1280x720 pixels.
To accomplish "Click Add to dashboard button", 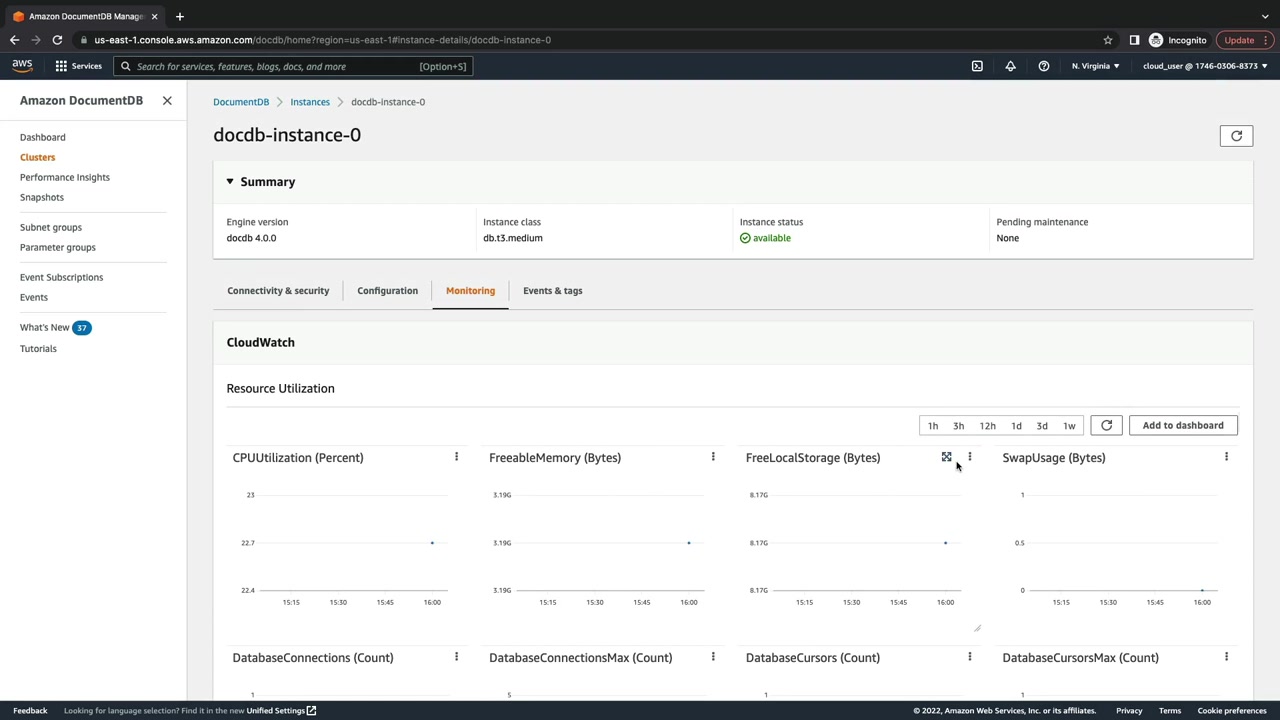I will (1183, 425).
